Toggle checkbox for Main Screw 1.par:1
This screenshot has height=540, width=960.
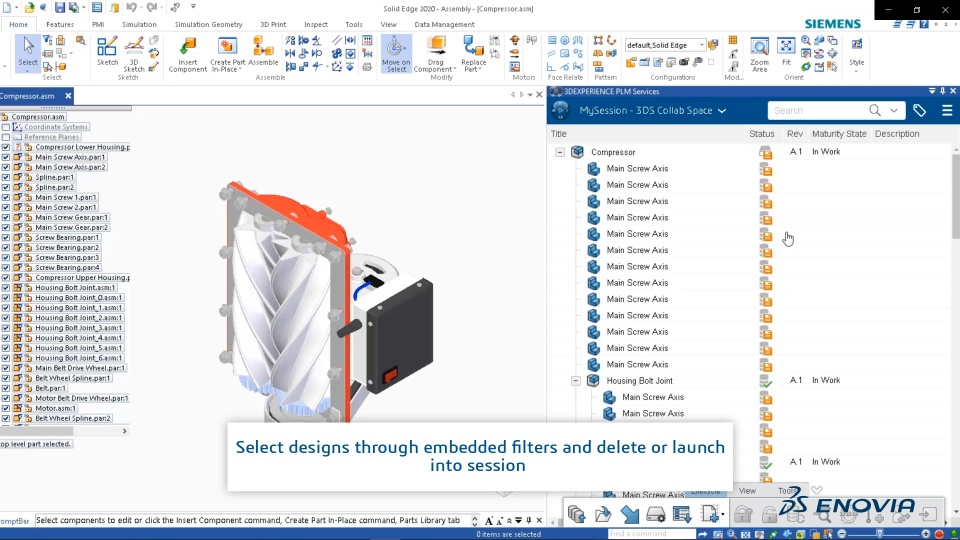[x=6, y=197]
